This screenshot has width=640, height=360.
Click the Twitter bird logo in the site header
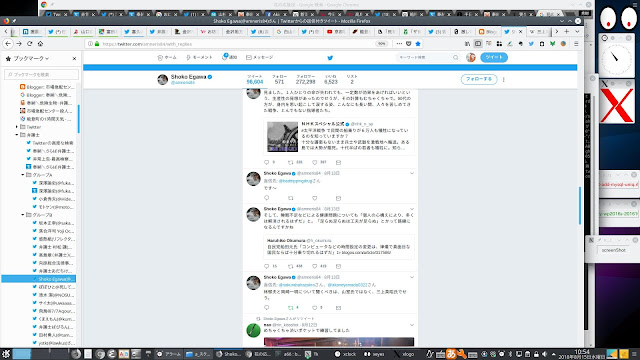[330, 58]
